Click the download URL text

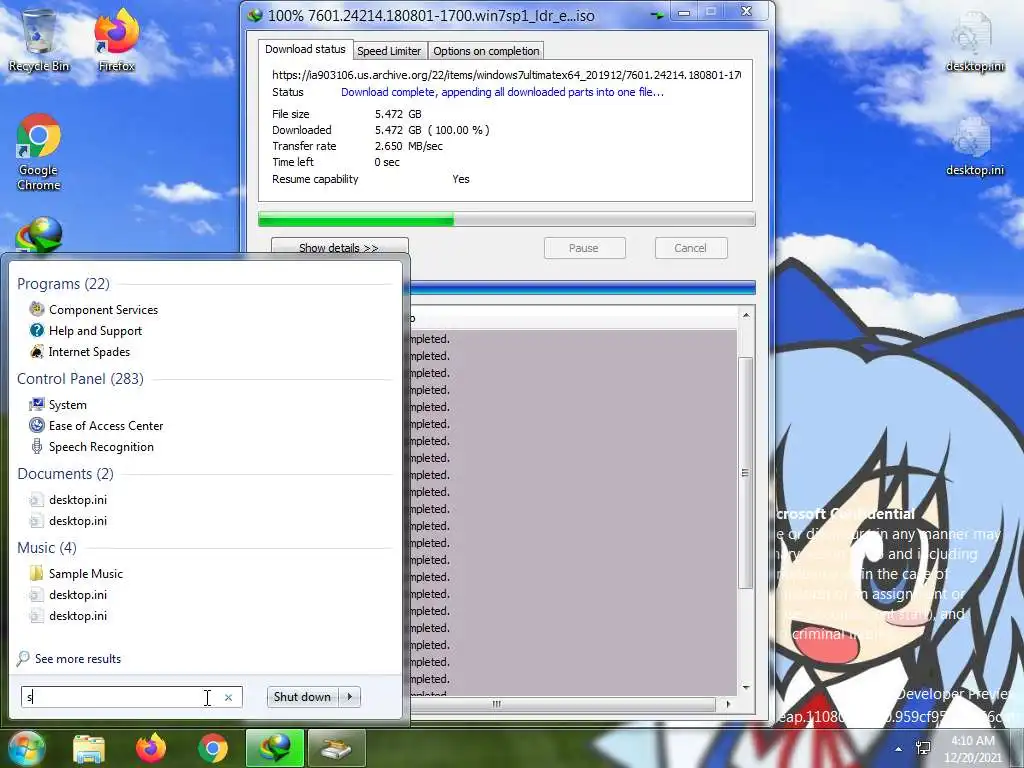coord(506,75)
